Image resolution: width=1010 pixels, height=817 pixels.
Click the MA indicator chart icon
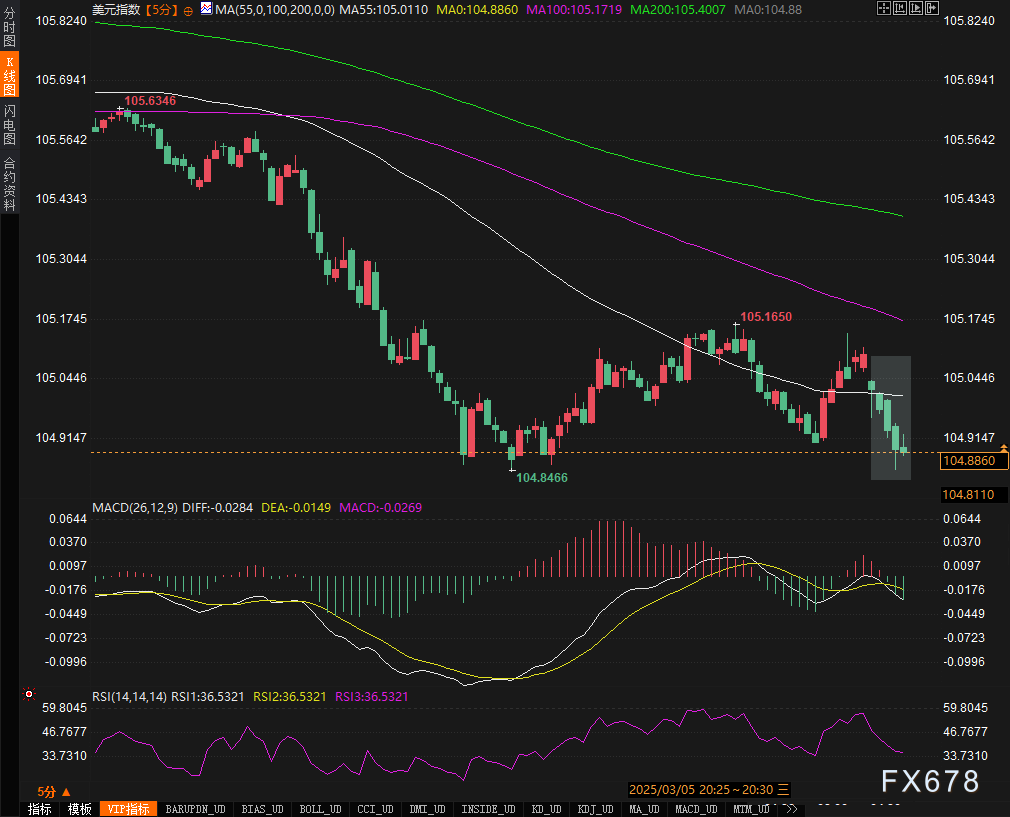click(x=205, y=8)
